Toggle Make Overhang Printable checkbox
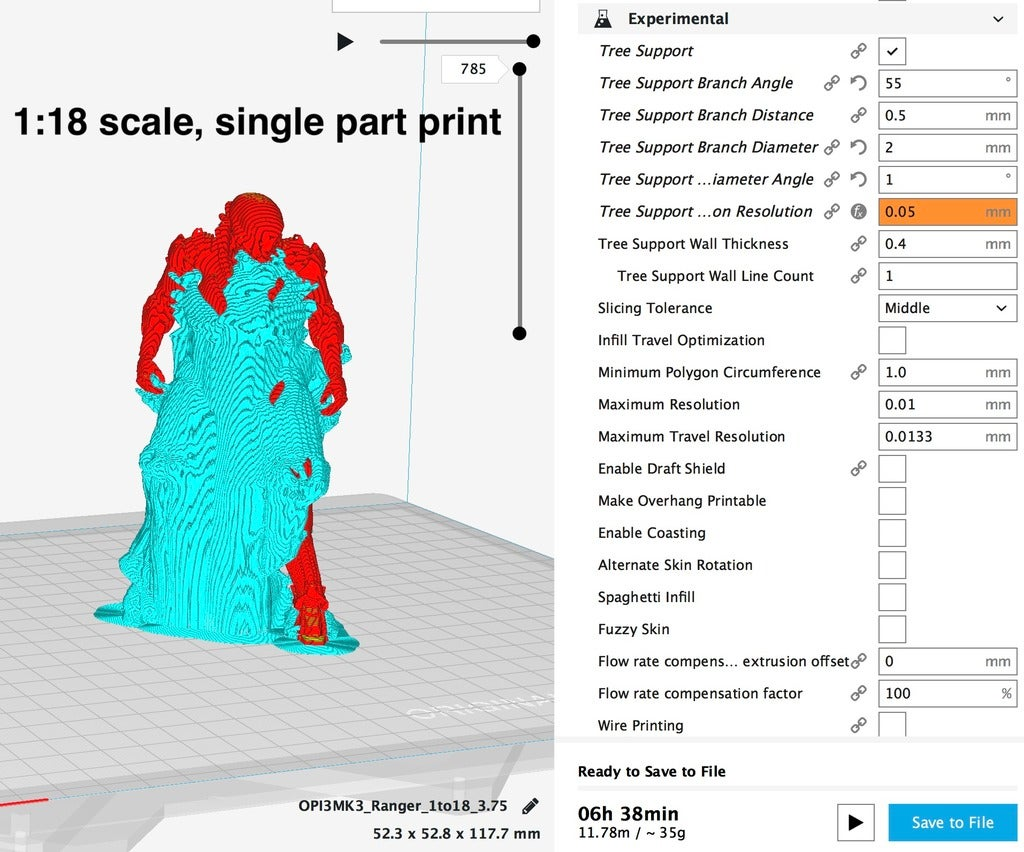The width and height of the screenshot is (1024, 852). [x=892, y=501]
